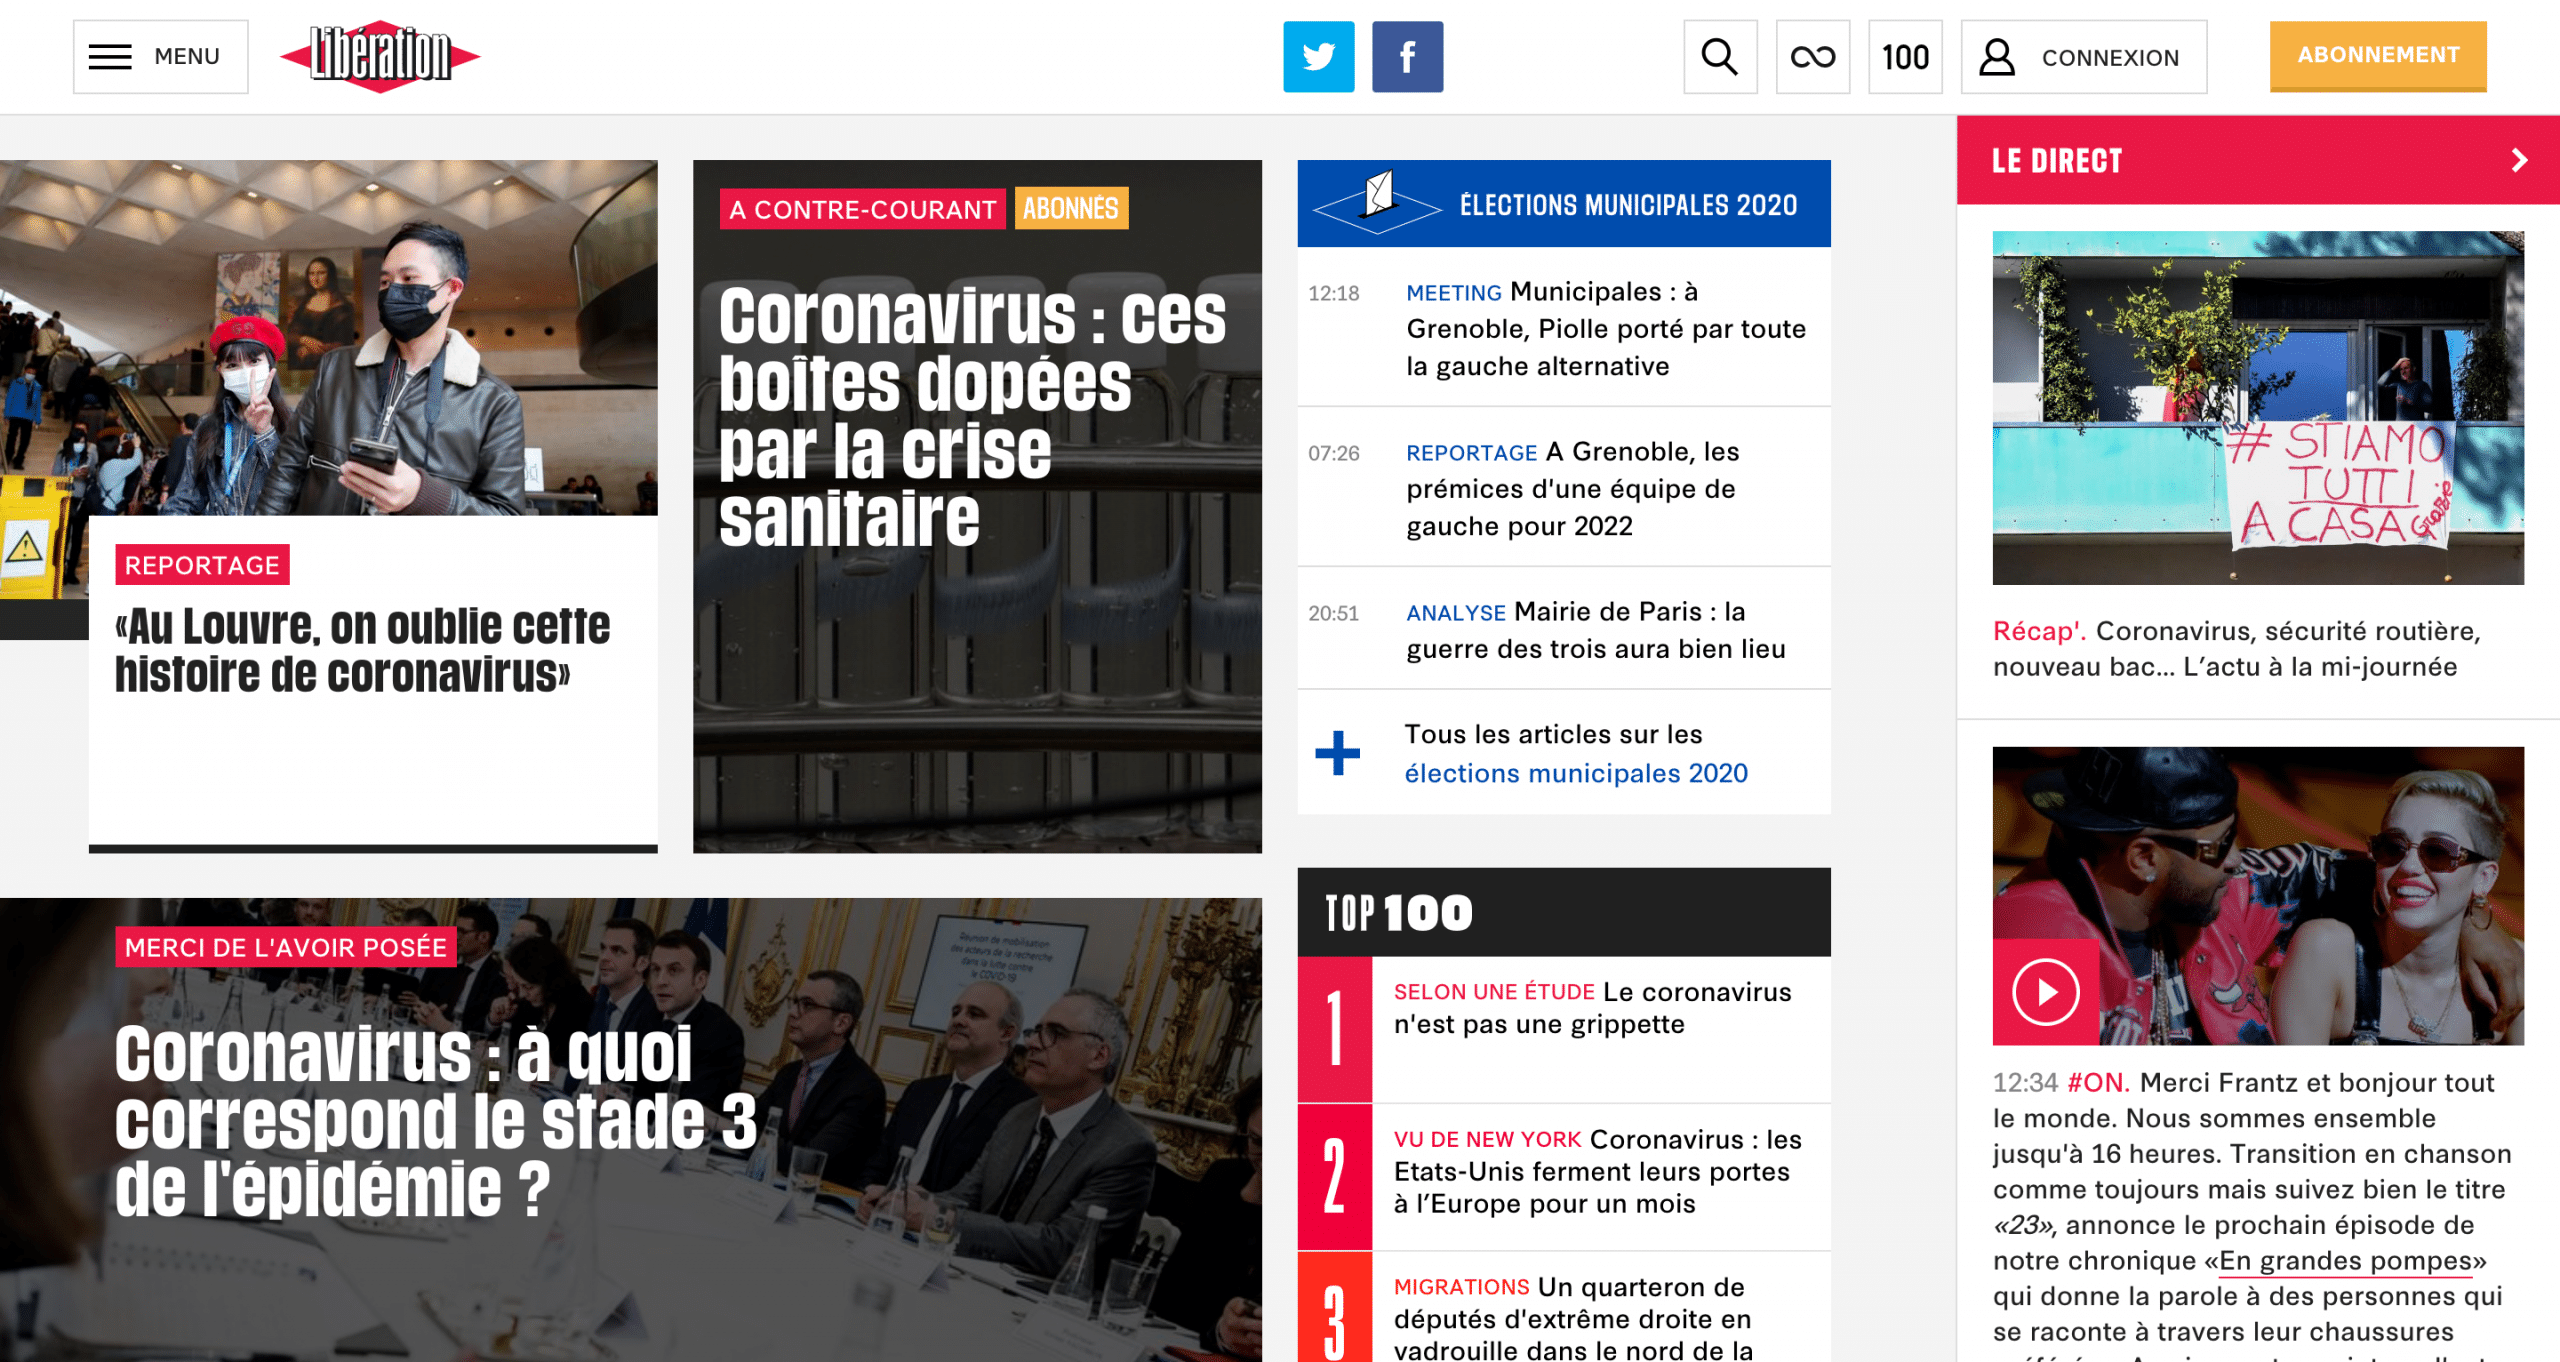Click the Libération logo

(x=380, y=56)
